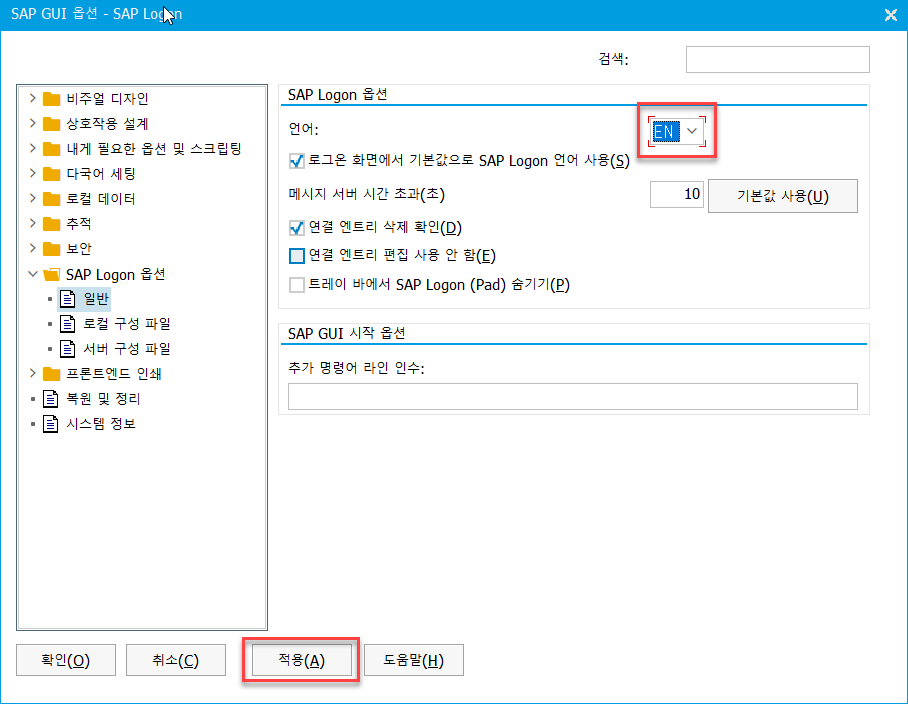The height and width of the screenshot is (704, 908).
Task: Open help with the 도움말(H) button
Action: (413, 660)
